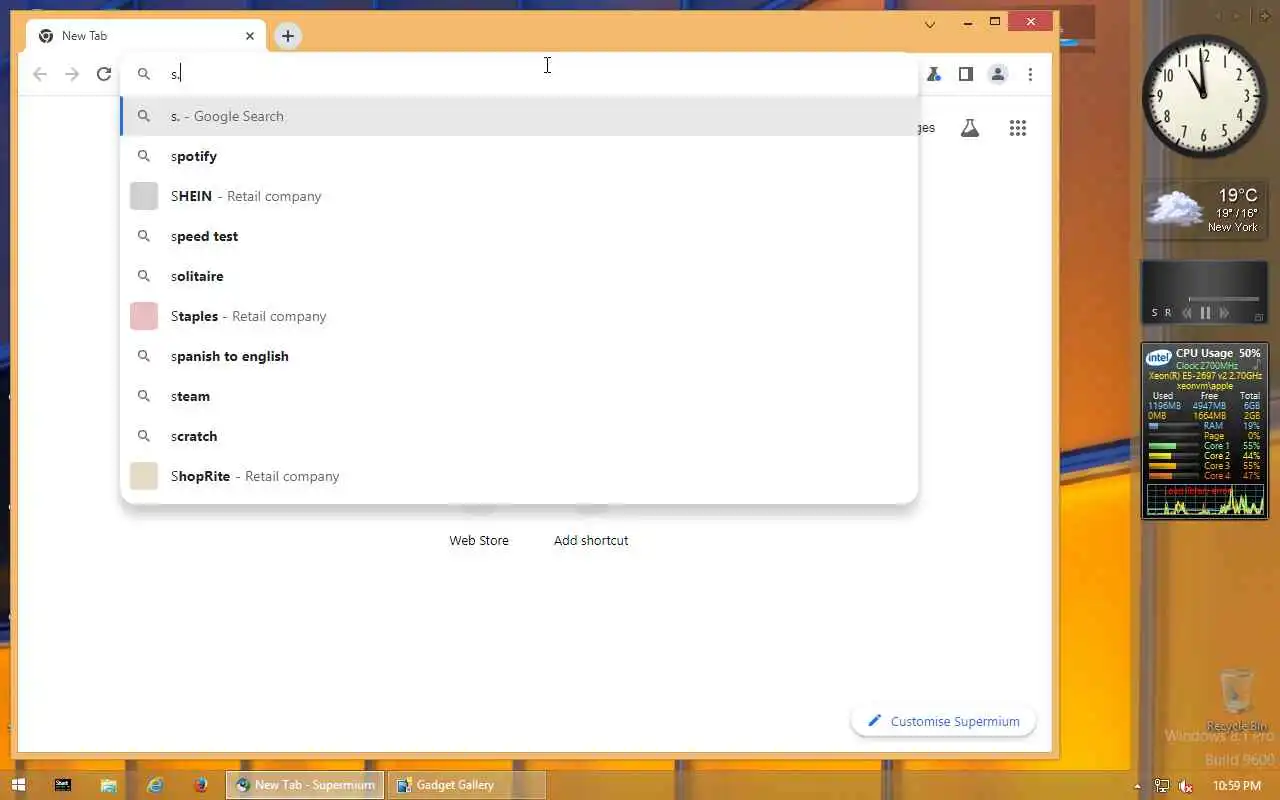Toggle repeat (R) in media gadget

tap(1167, 313)
